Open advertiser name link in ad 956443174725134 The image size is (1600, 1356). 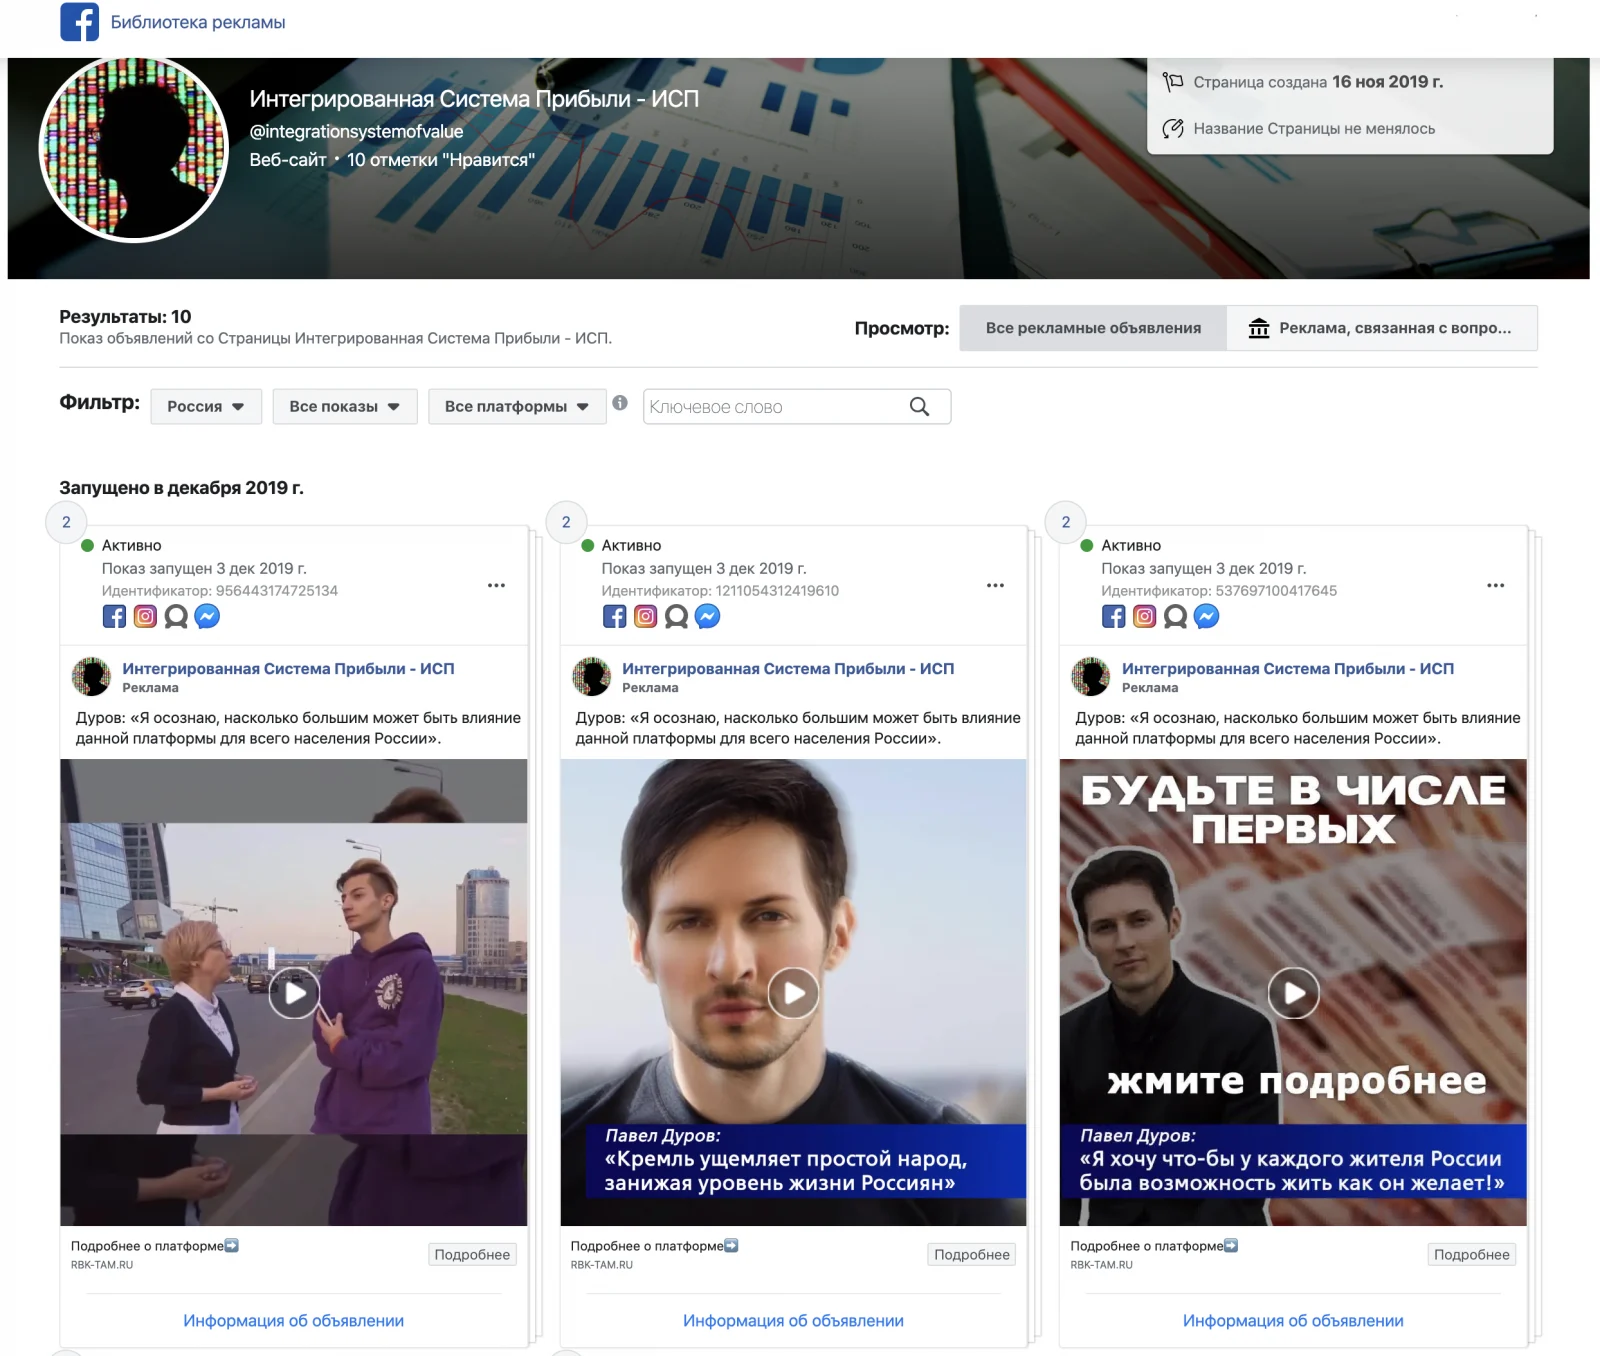[288, 668]
